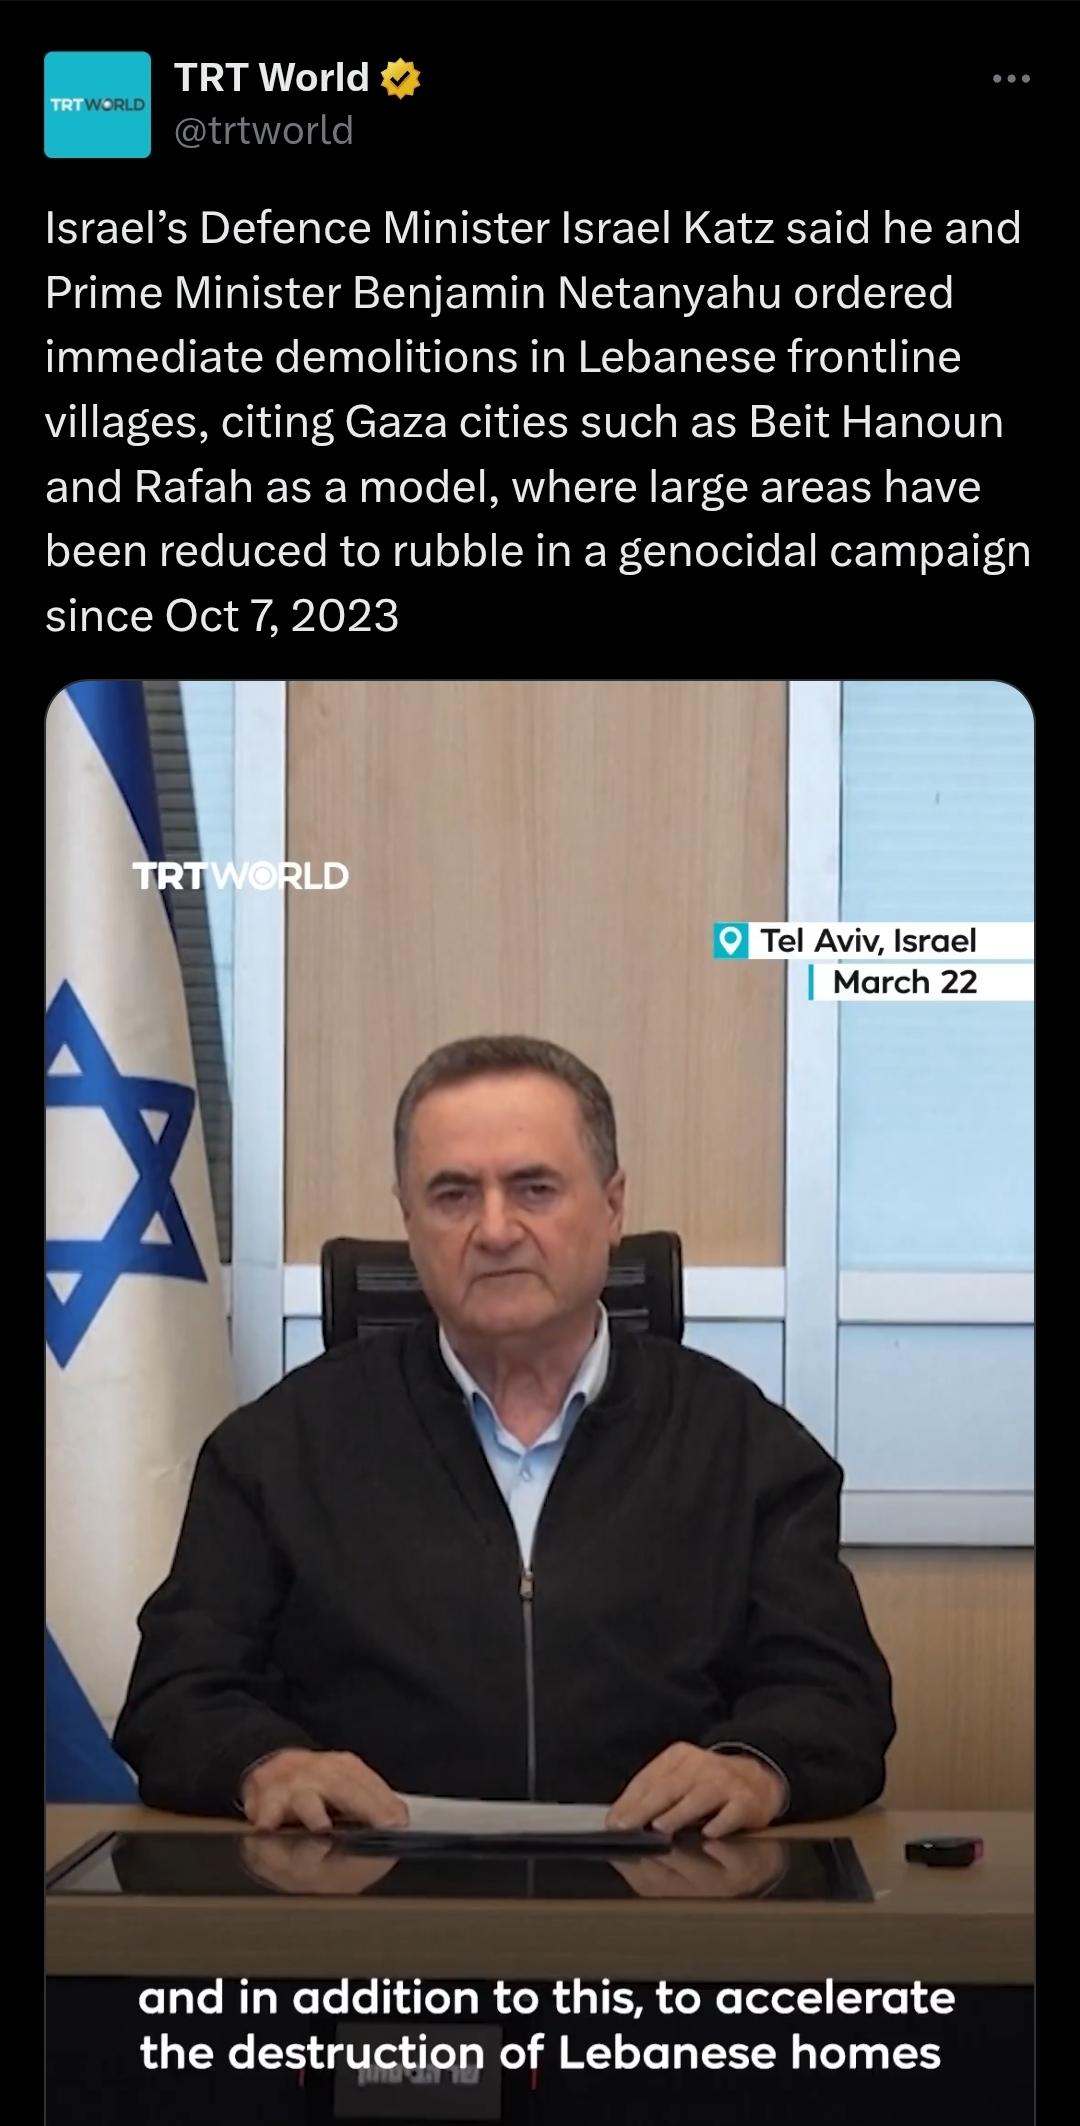1080x2126 pixels.
Task: Select 'Oct 7, 2023' in the post
Action: (282, 616)
